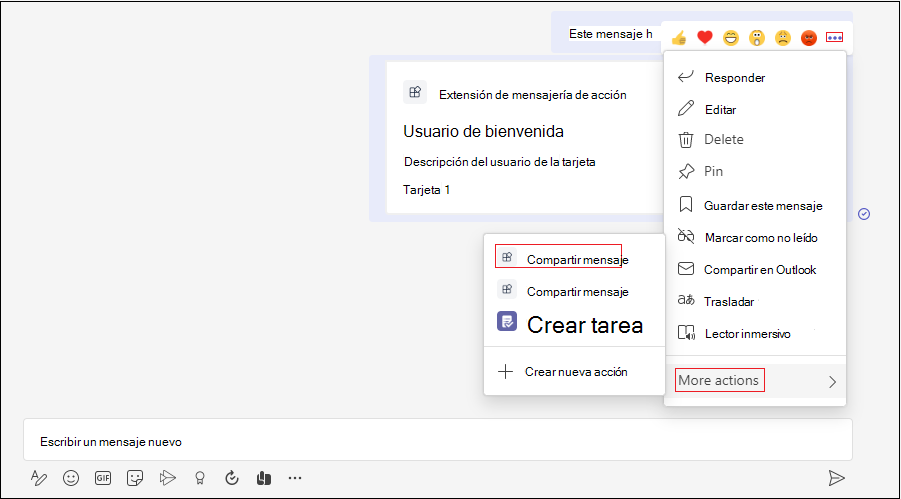Expand the More actions submenu

[x=755, y=381]
